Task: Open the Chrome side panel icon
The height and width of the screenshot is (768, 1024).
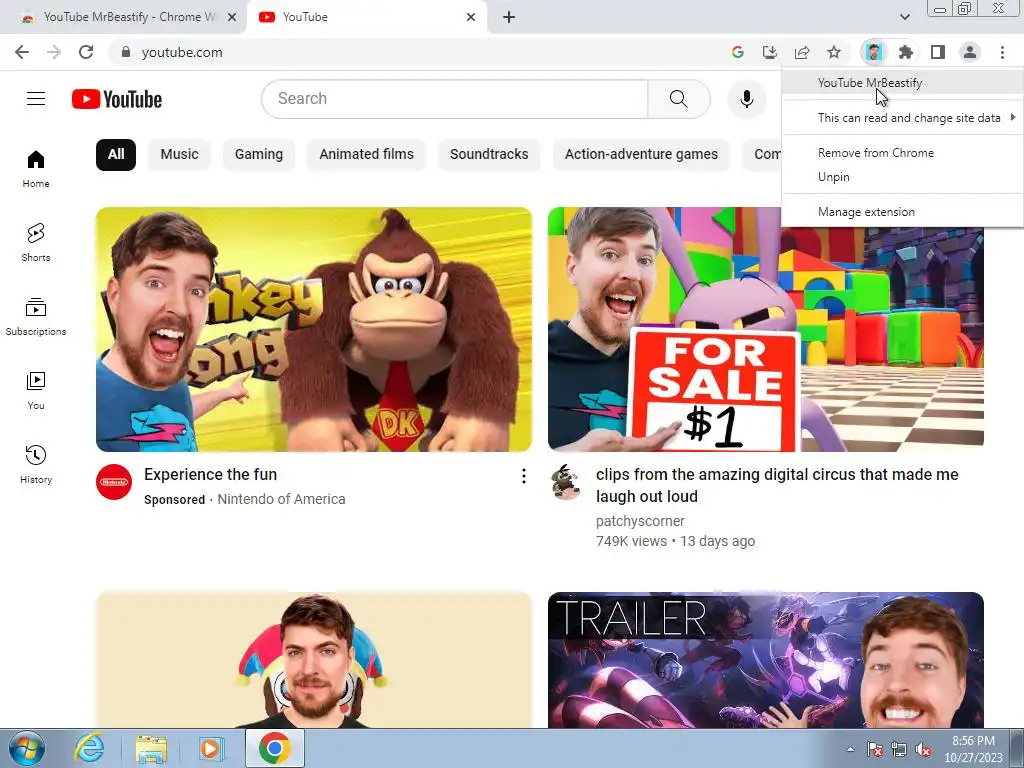Action: (x=938, y=52)
